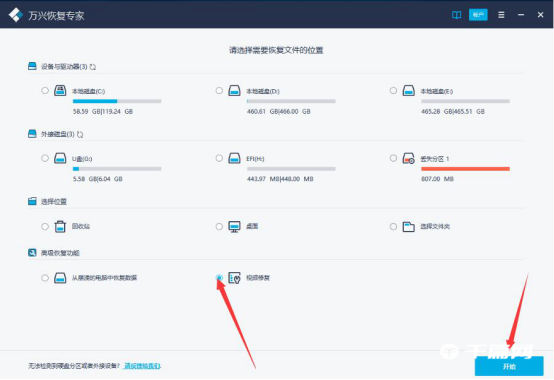
Task: Click the choose folder icon
Action: 408,226
